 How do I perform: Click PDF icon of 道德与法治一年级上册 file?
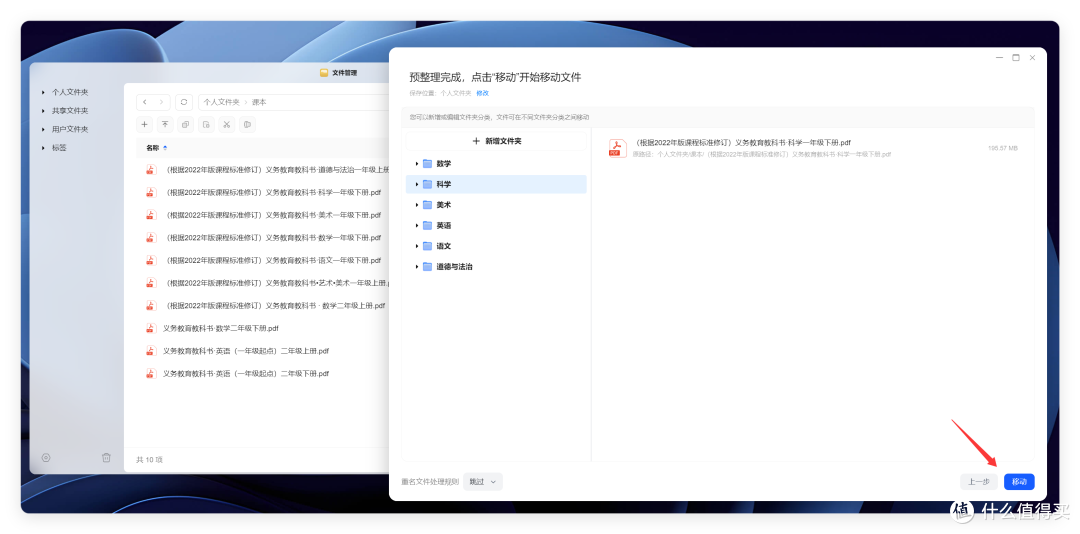[151, 170]
